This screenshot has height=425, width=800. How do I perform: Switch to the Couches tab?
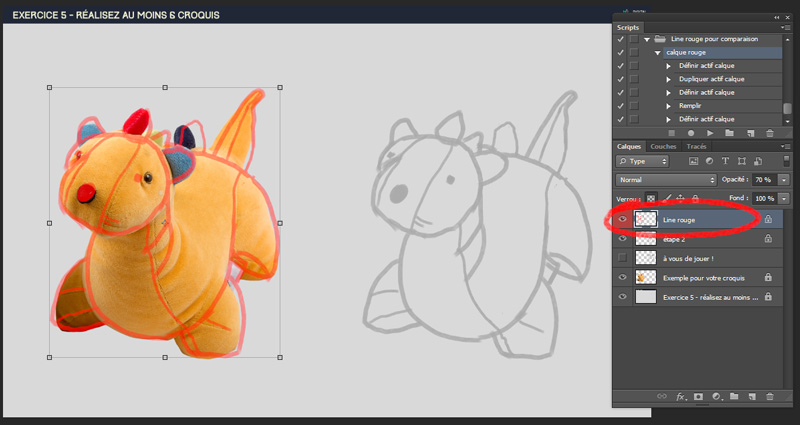coord(663,146)
